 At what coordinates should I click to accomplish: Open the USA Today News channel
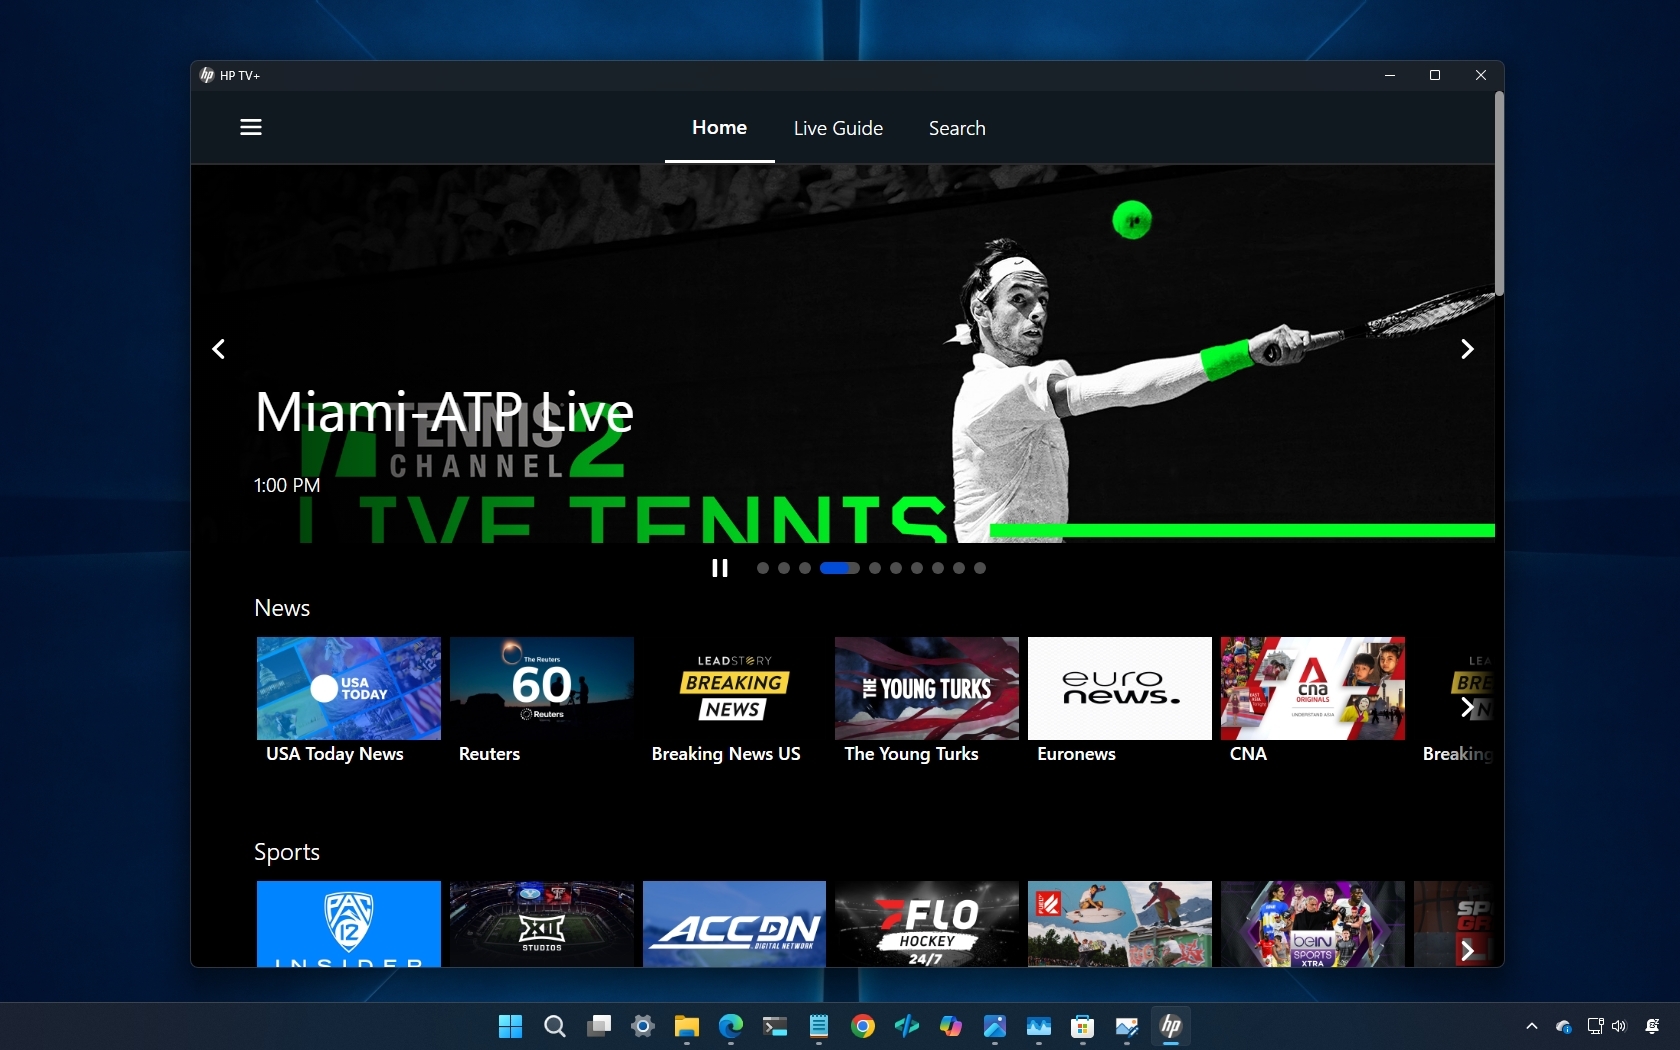point(347,688)
